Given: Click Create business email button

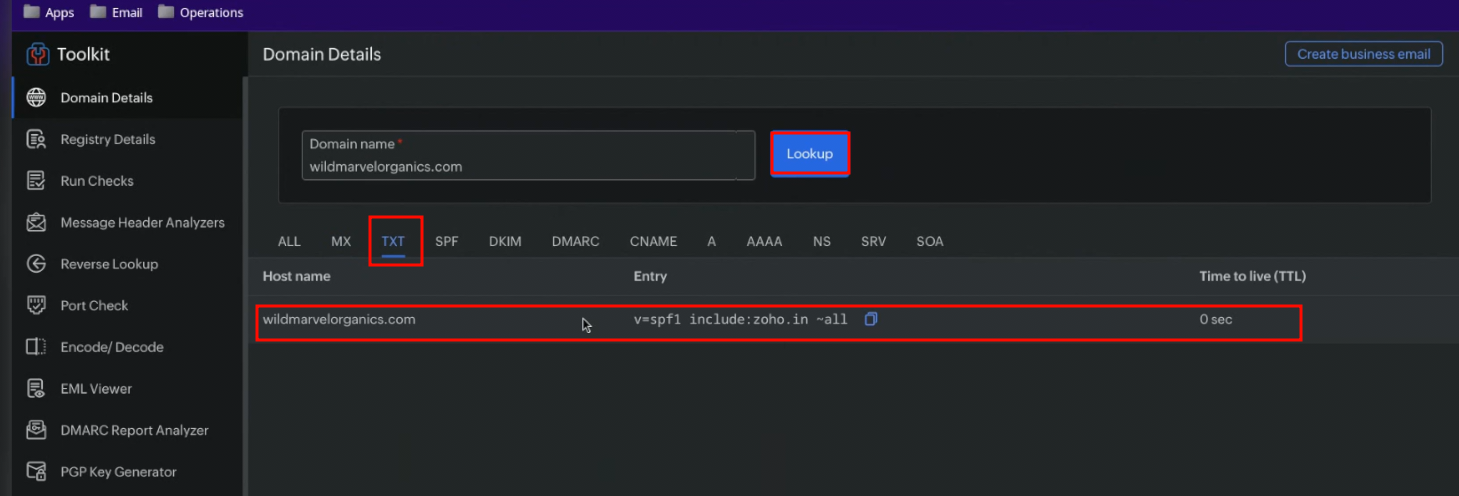Looking at the screenshot, I should pyautogui.click(x=1363, y=54).
